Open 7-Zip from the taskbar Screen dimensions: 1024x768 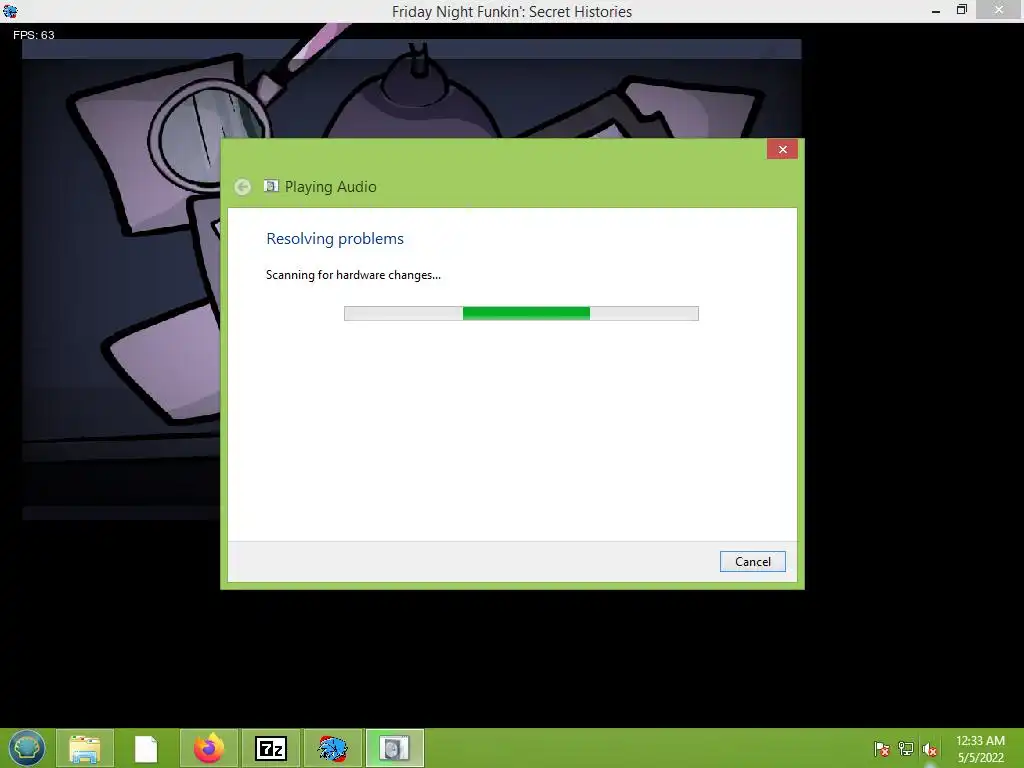point(271,748)
